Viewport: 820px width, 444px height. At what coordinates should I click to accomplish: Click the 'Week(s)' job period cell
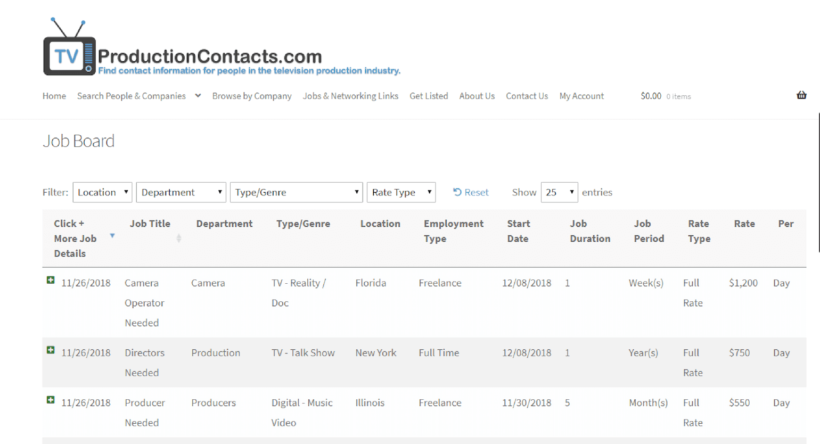click(646, 283)
